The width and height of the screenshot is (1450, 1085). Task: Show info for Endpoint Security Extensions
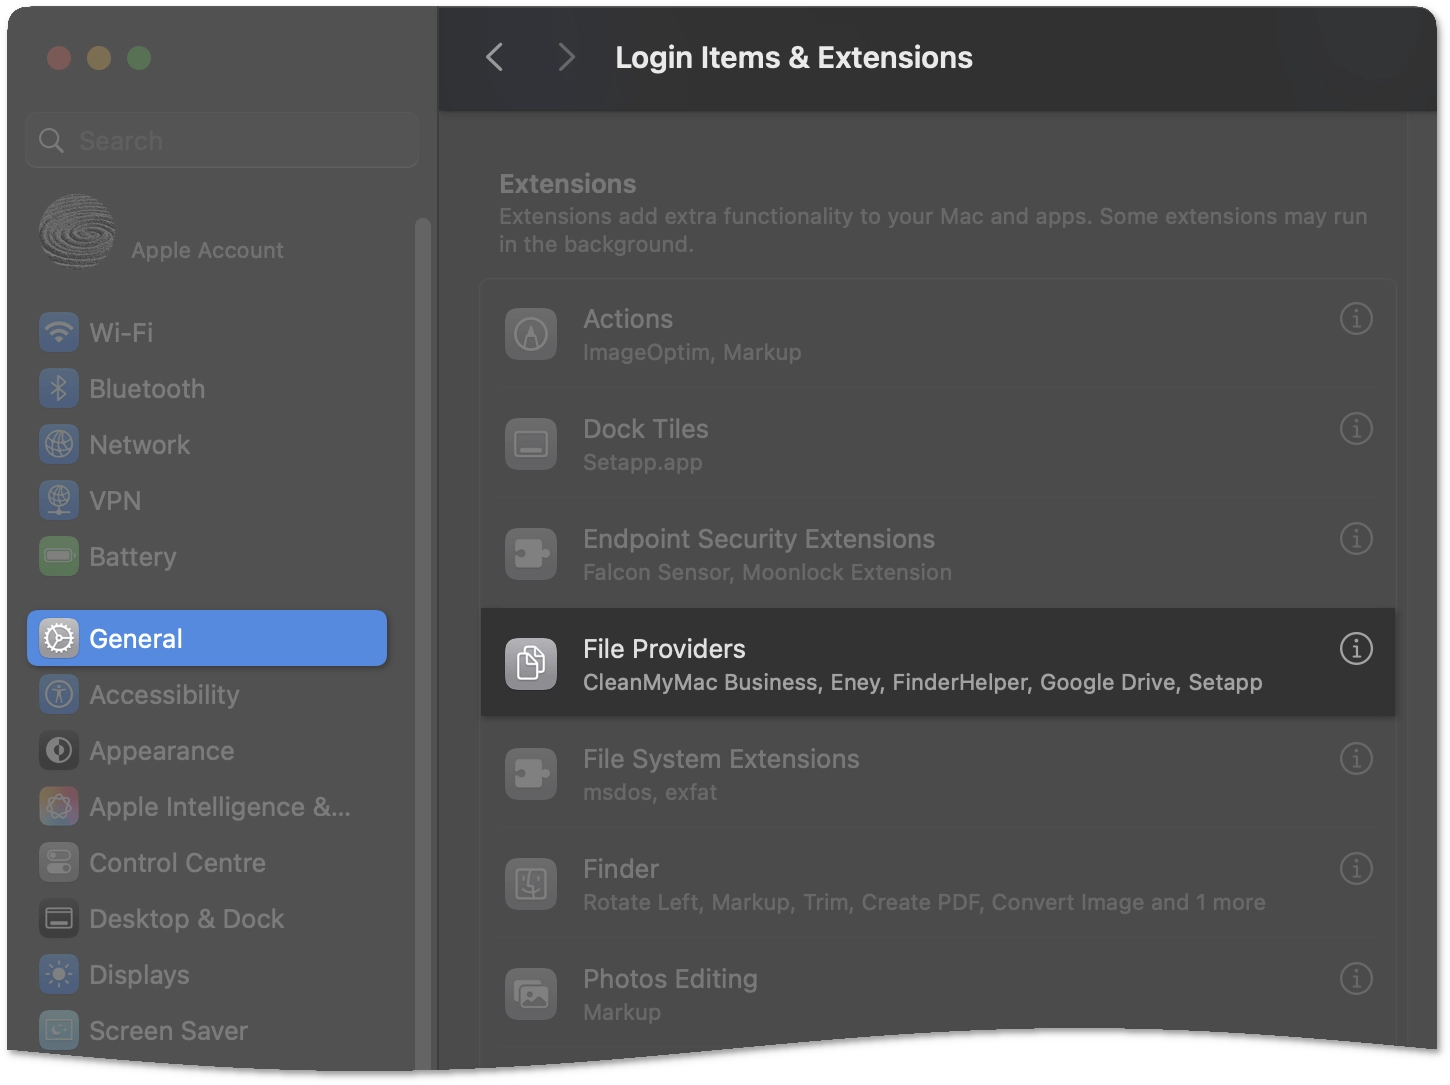[x=1355, y=539]
